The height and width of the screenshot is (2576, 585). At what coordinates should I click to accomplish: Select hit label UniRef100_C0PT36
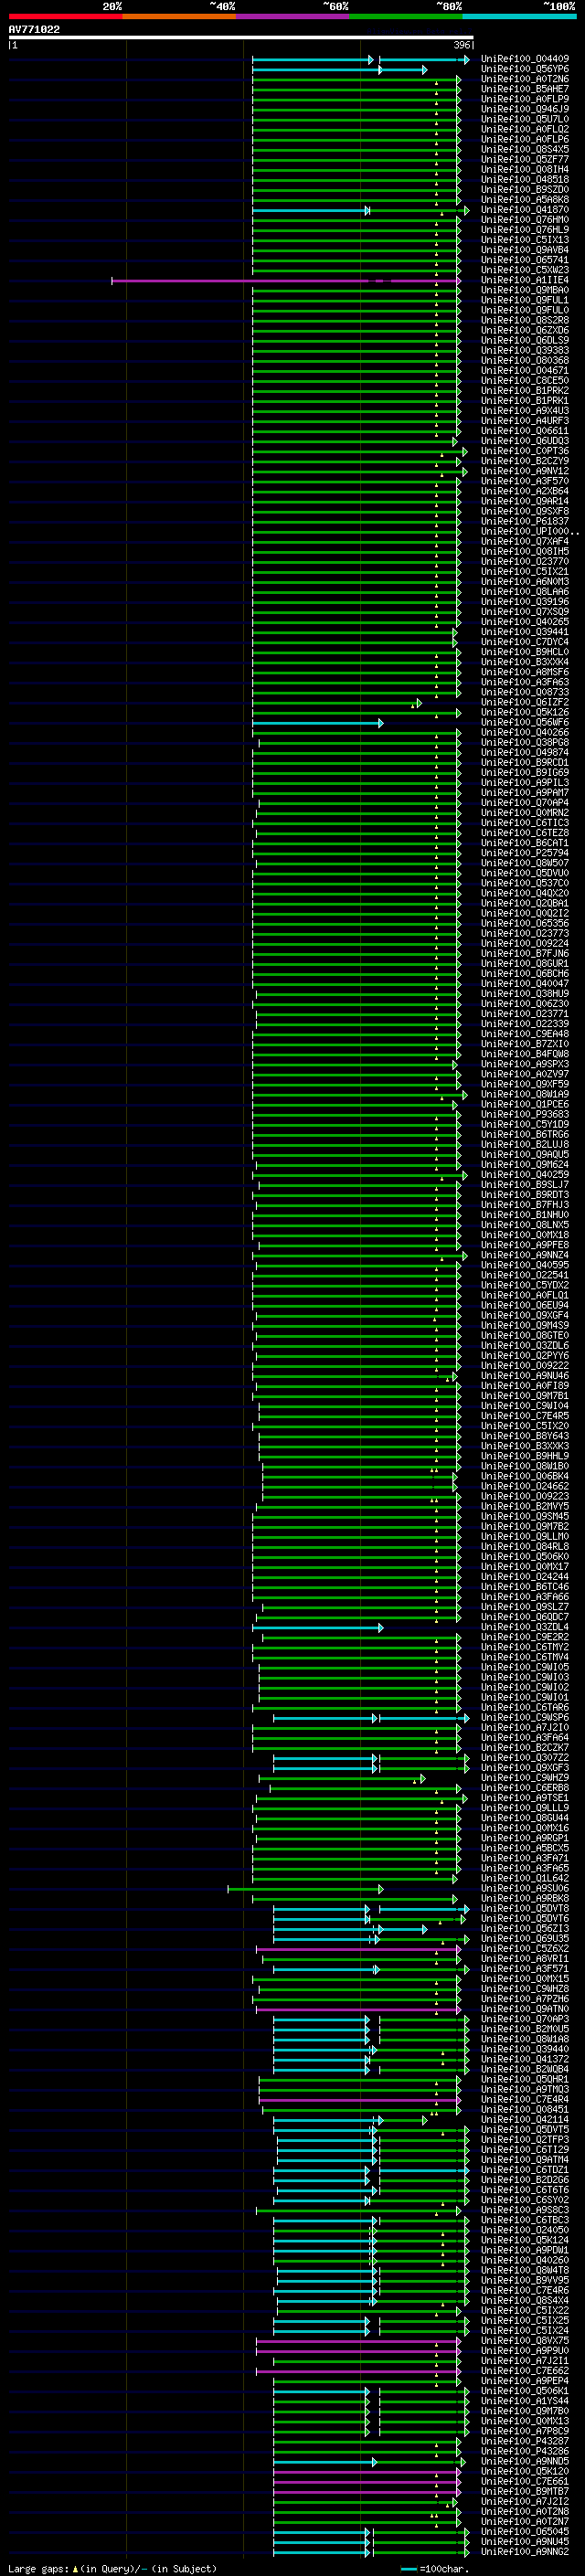coord(525,451)
